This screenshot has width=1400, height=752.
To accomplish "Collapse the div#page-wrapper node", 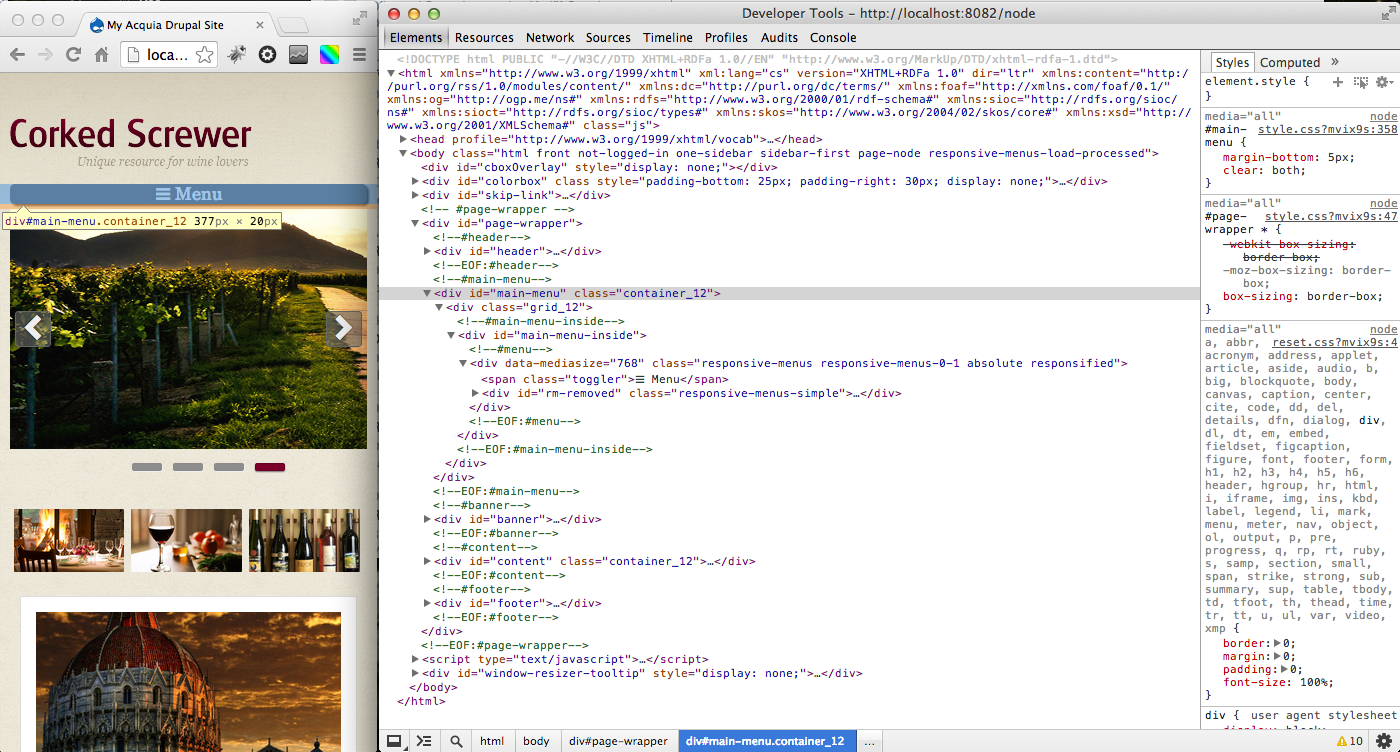I will click(x=415, y=223).
